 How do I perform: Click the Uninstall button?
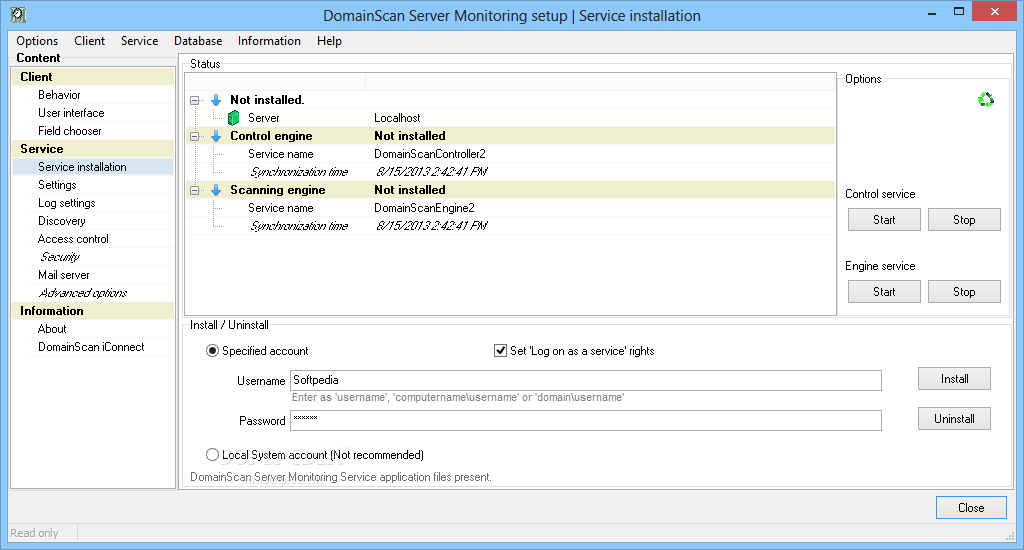pyautogui.click(x=954, y=419)
